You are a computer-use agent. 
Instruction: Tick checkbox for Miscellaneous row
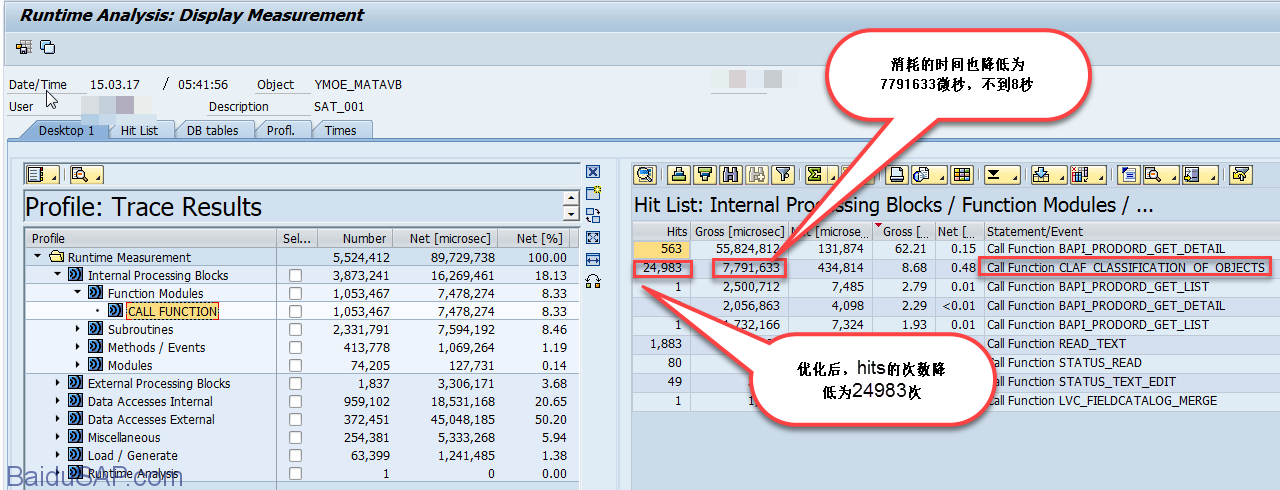[x=296, y=438]
